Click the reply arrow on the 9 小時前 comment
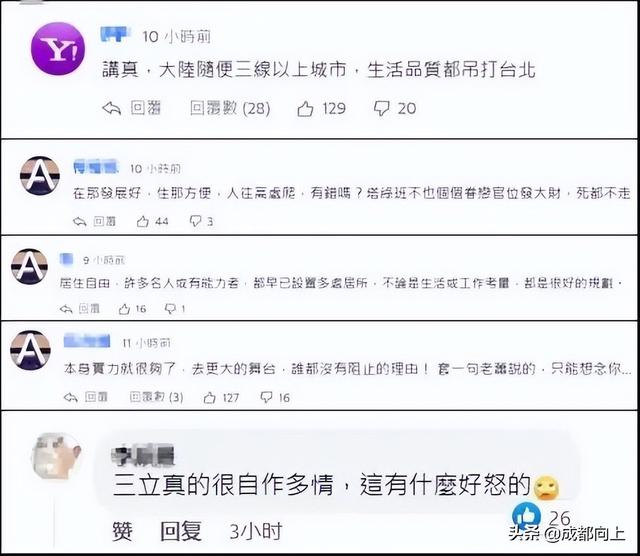 coord(66,309)
